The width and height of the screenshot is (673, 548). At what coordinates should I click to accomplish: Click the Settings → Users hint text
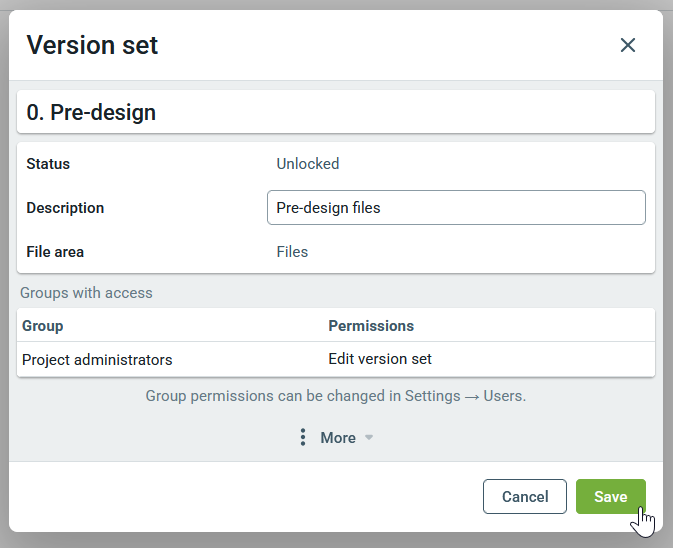335,396
